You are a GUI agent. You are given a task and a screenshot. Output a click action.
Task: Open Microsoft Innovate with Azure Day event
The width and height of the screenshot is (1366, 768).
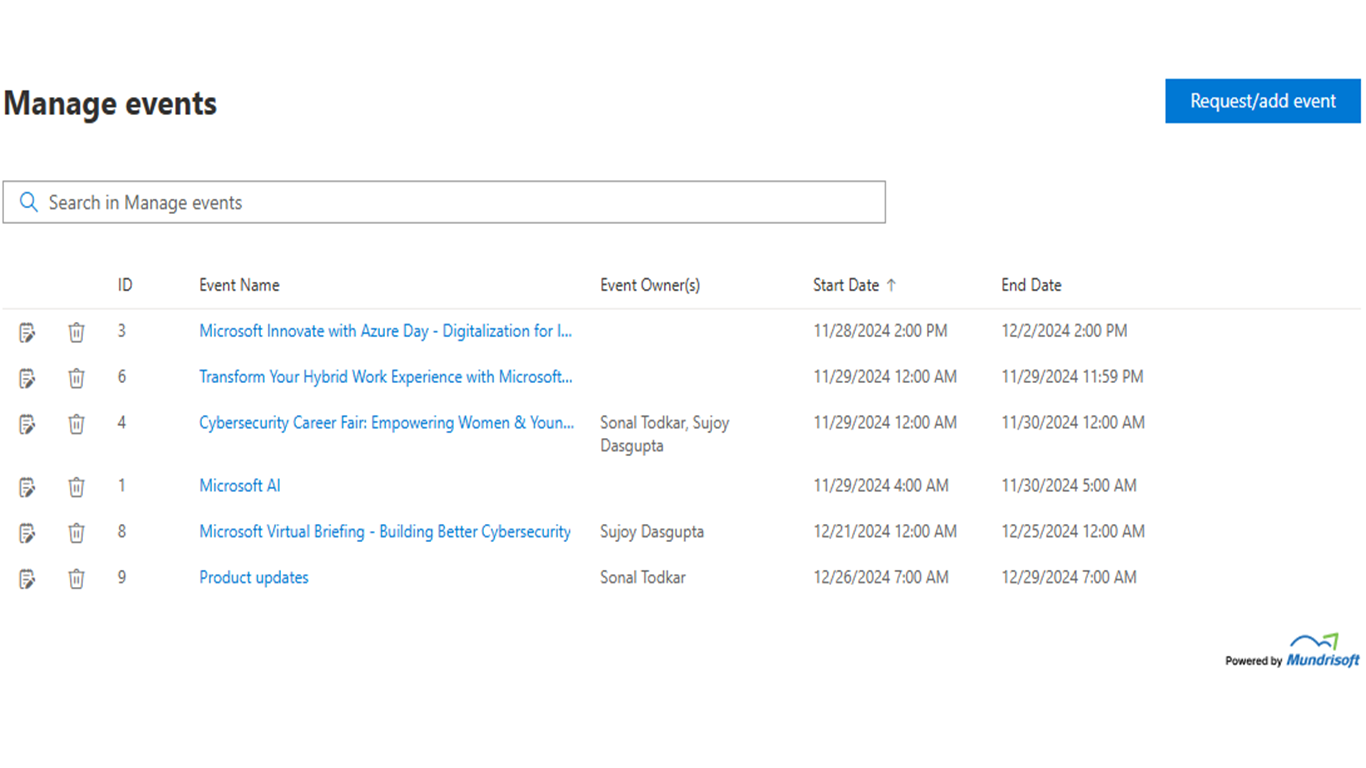[x=385, y=331]
